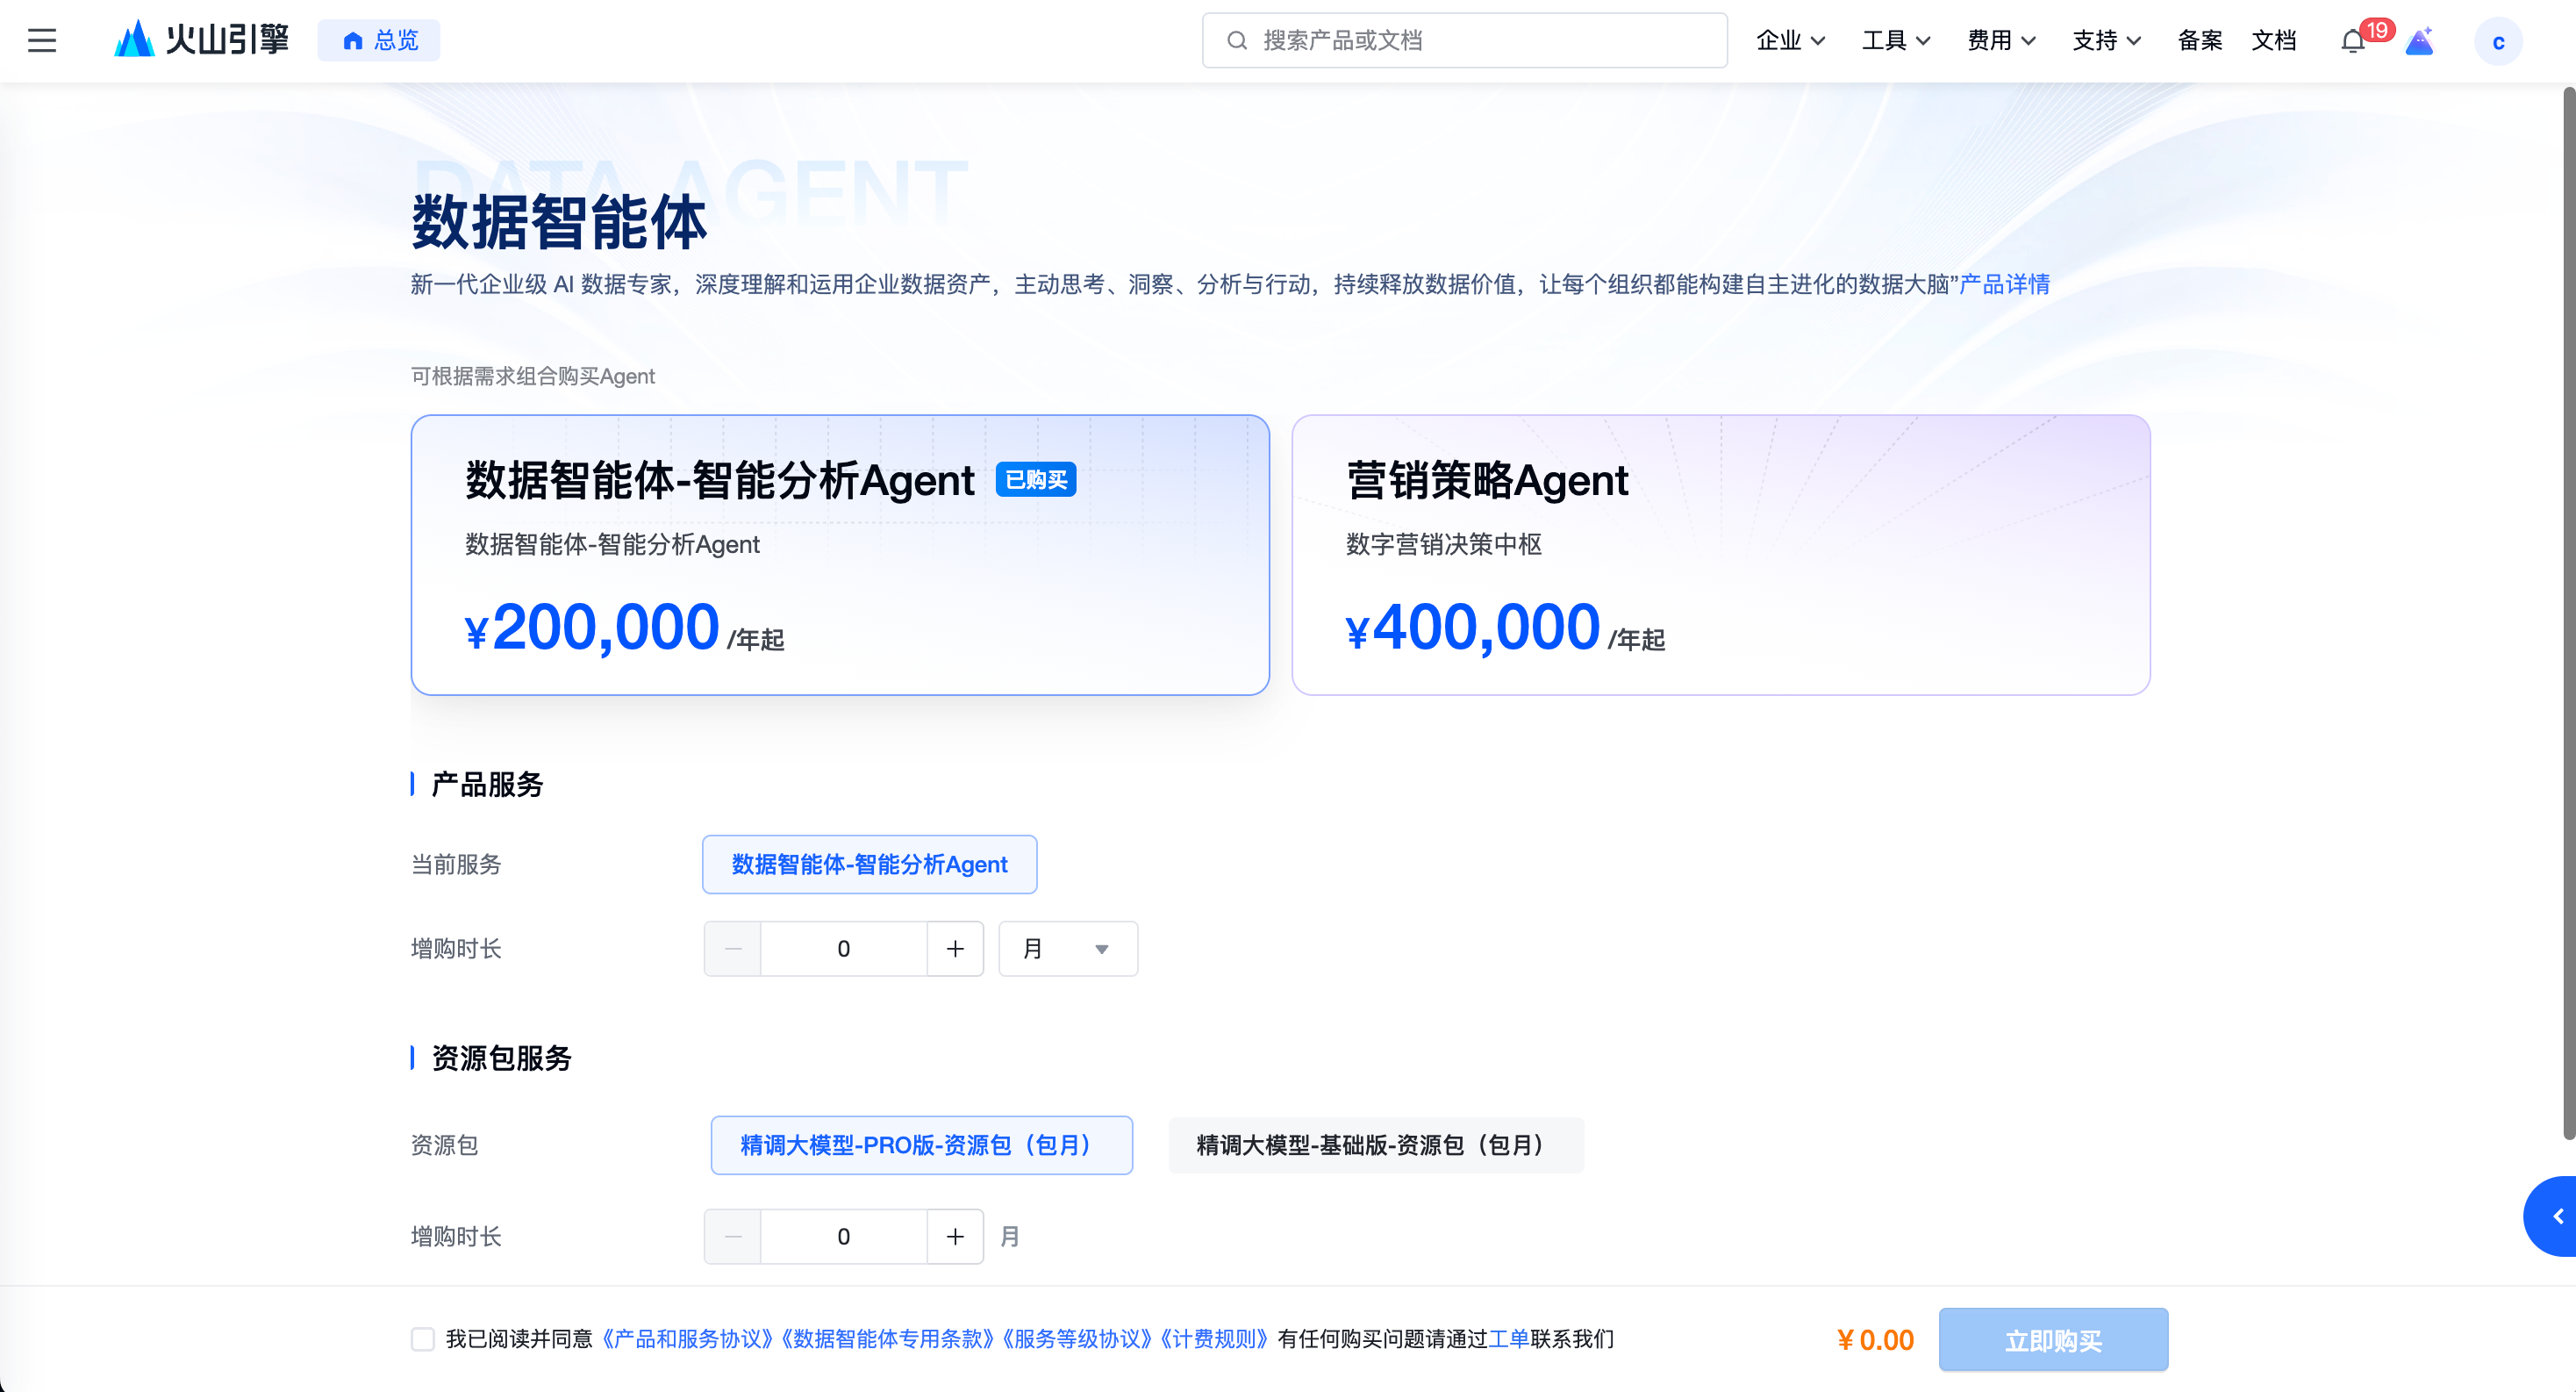Expand the 费用 menu
Viewport: 2576px width, 1392px height.
(2001, 40)
